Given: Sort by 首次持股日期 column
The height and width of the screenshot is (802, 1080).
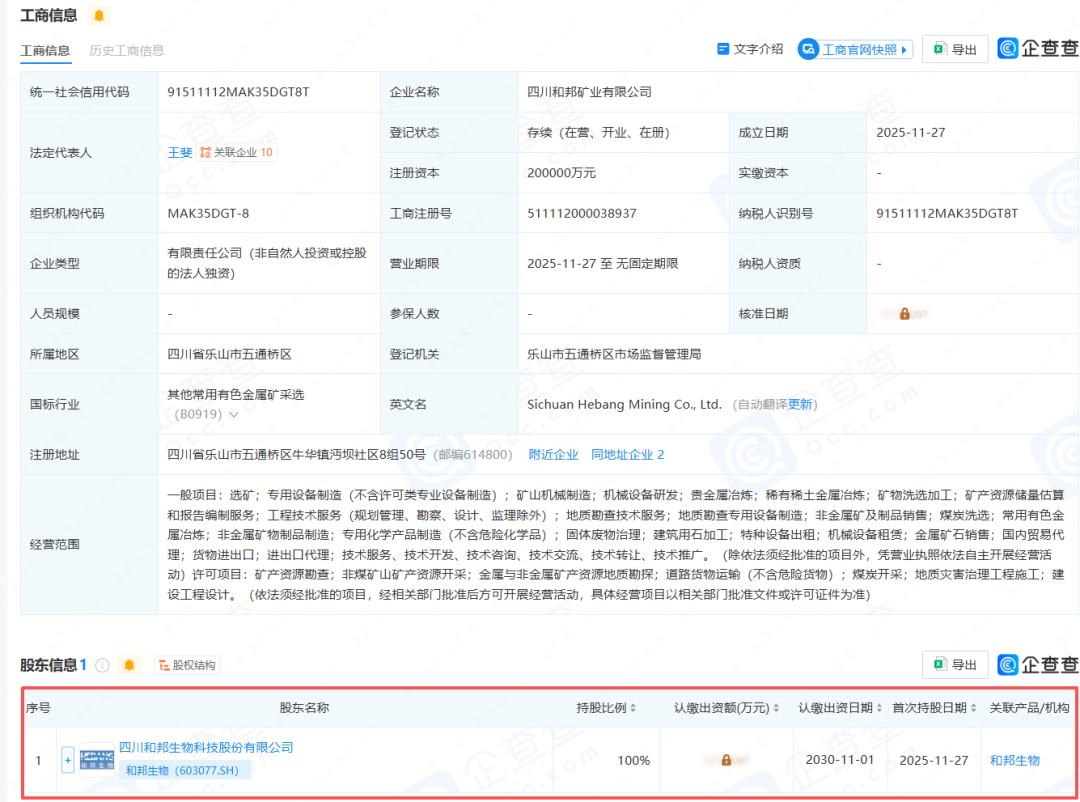Looking at the screenshot, I should (933, 708).
